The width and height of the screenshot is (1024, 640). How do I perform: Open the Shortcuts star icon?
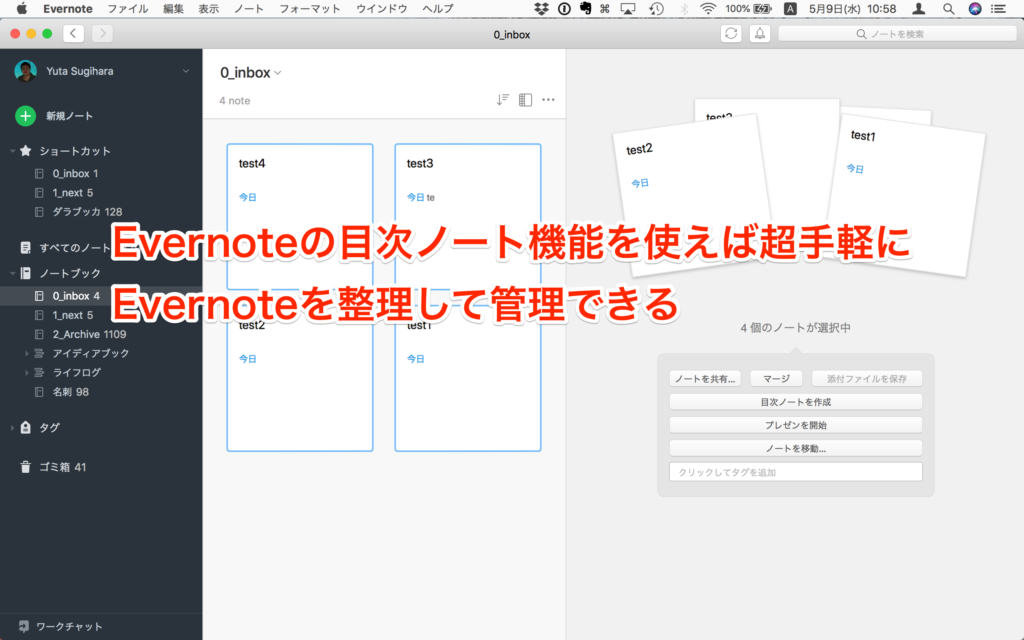[x=25, y=151]
